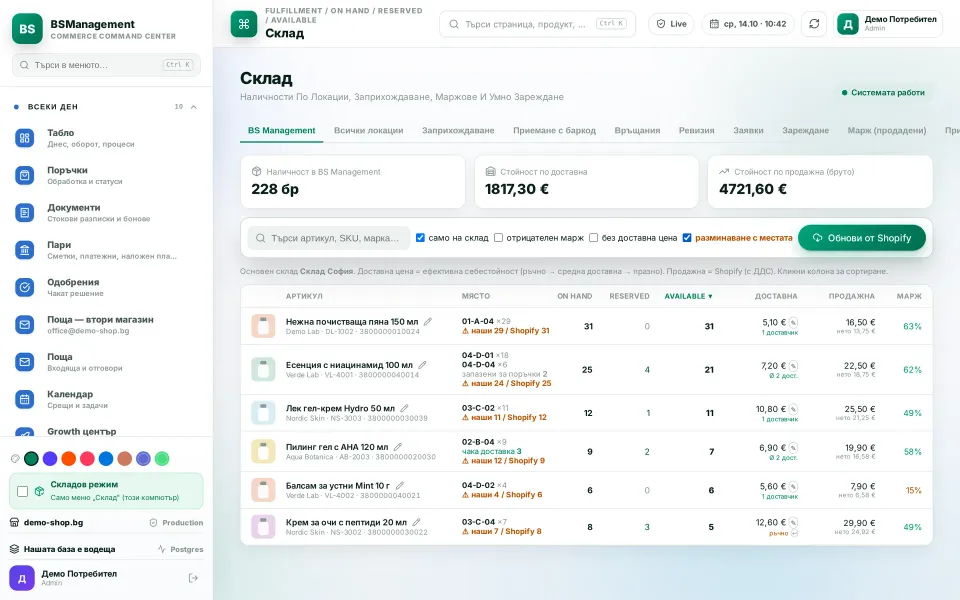Focus the Търси в менюто search field
The width and height of the screenshot is (960, 600).
point(106,65)
